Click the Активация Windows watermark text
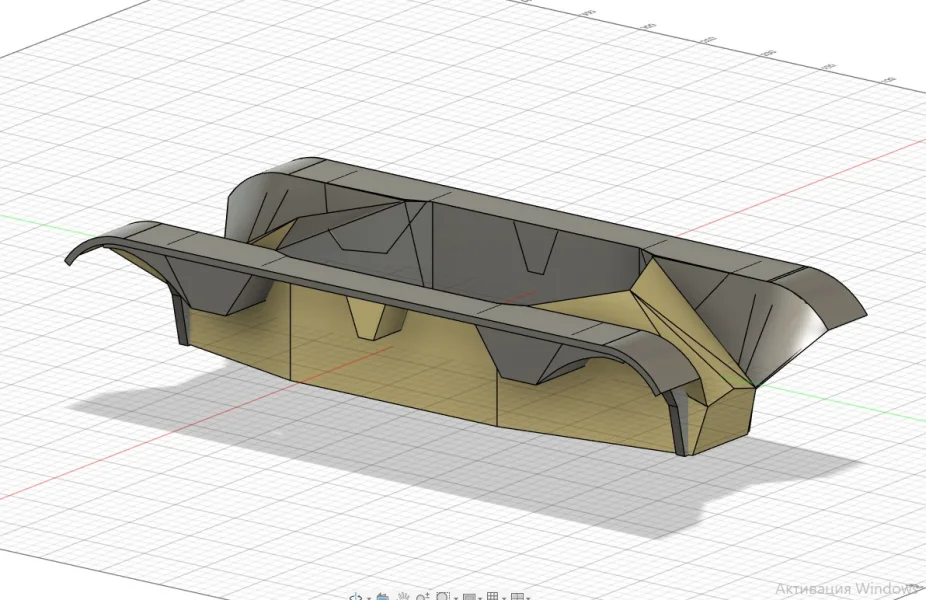Screen dimensions: 926x600 (847, 589)
